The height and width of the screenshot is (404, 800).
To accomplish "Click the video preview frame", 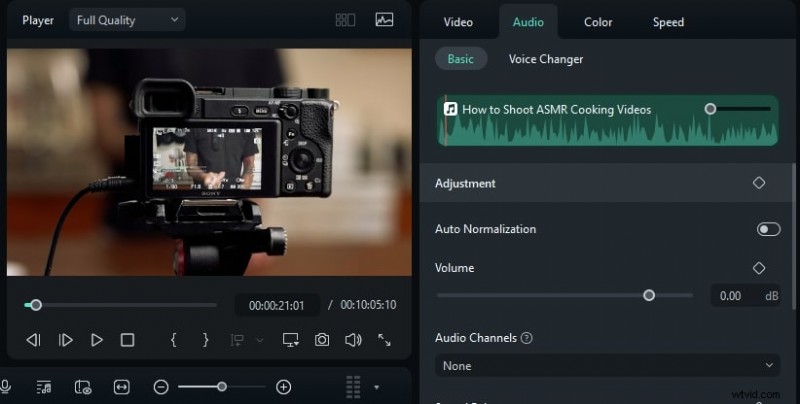I will (x=209, y=162).
